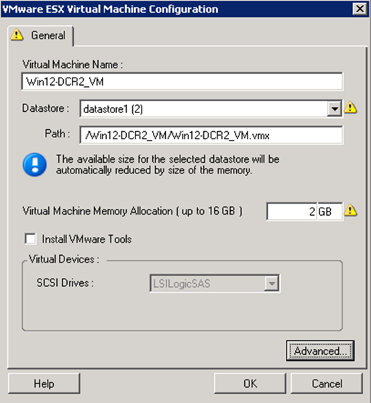
Task: Click into the Virtual Machine Name field
Action: point(182,81)
